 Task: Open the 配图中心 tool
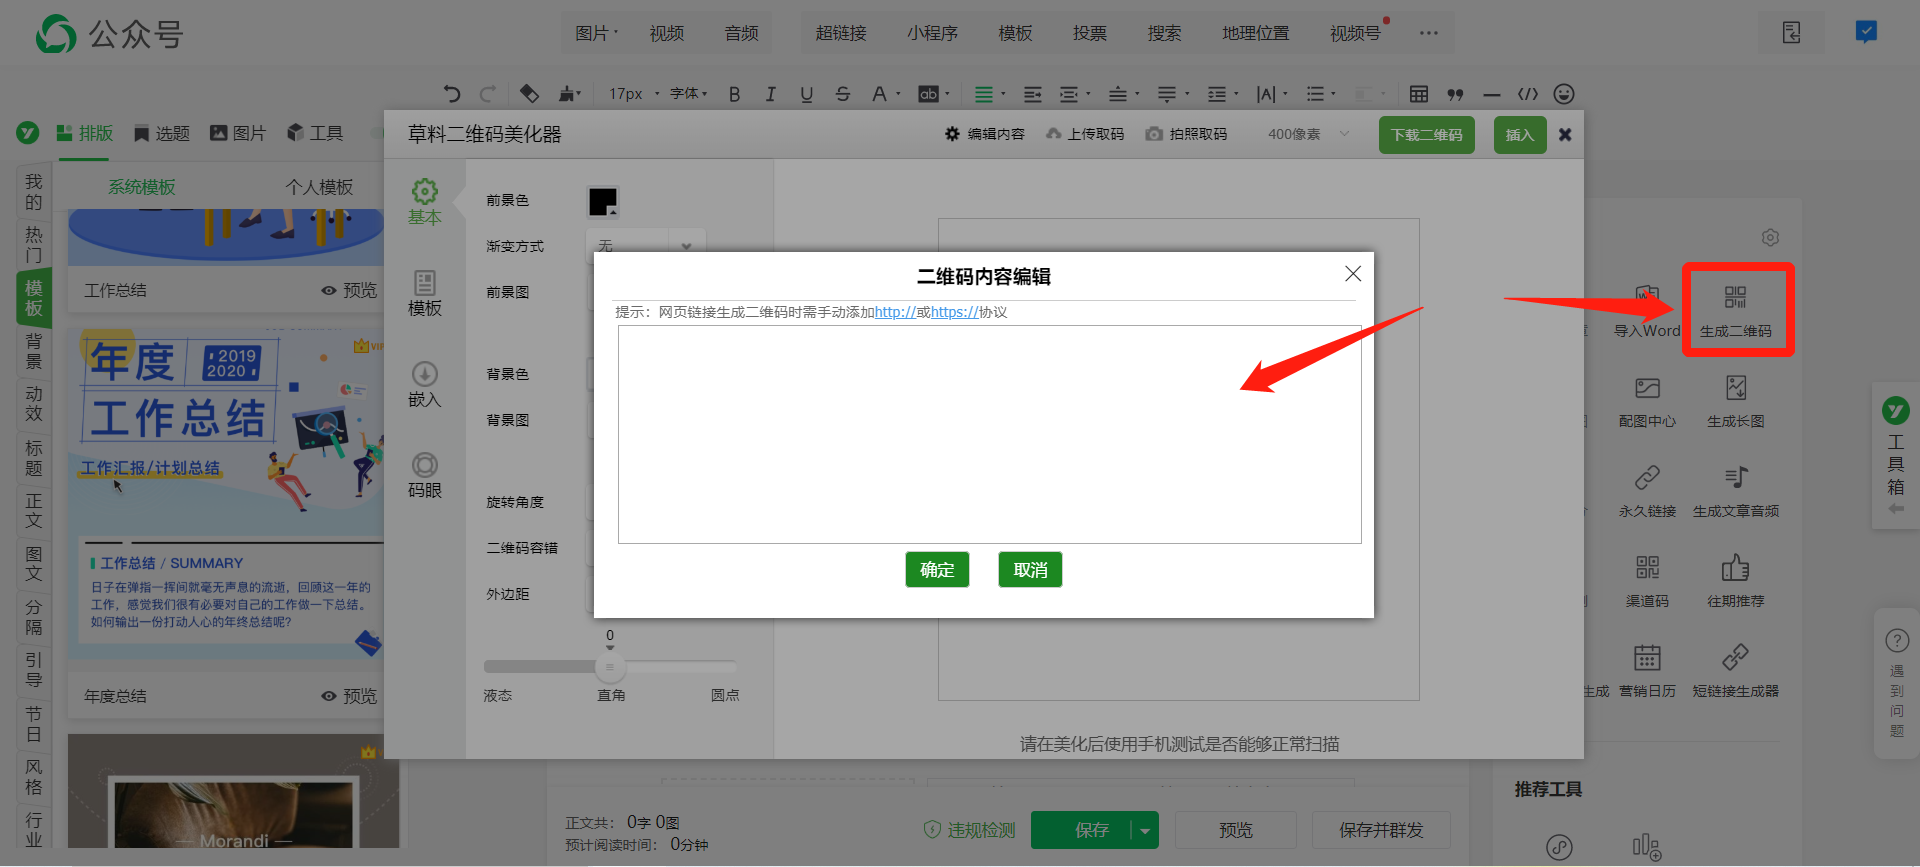click(1647, 401)
